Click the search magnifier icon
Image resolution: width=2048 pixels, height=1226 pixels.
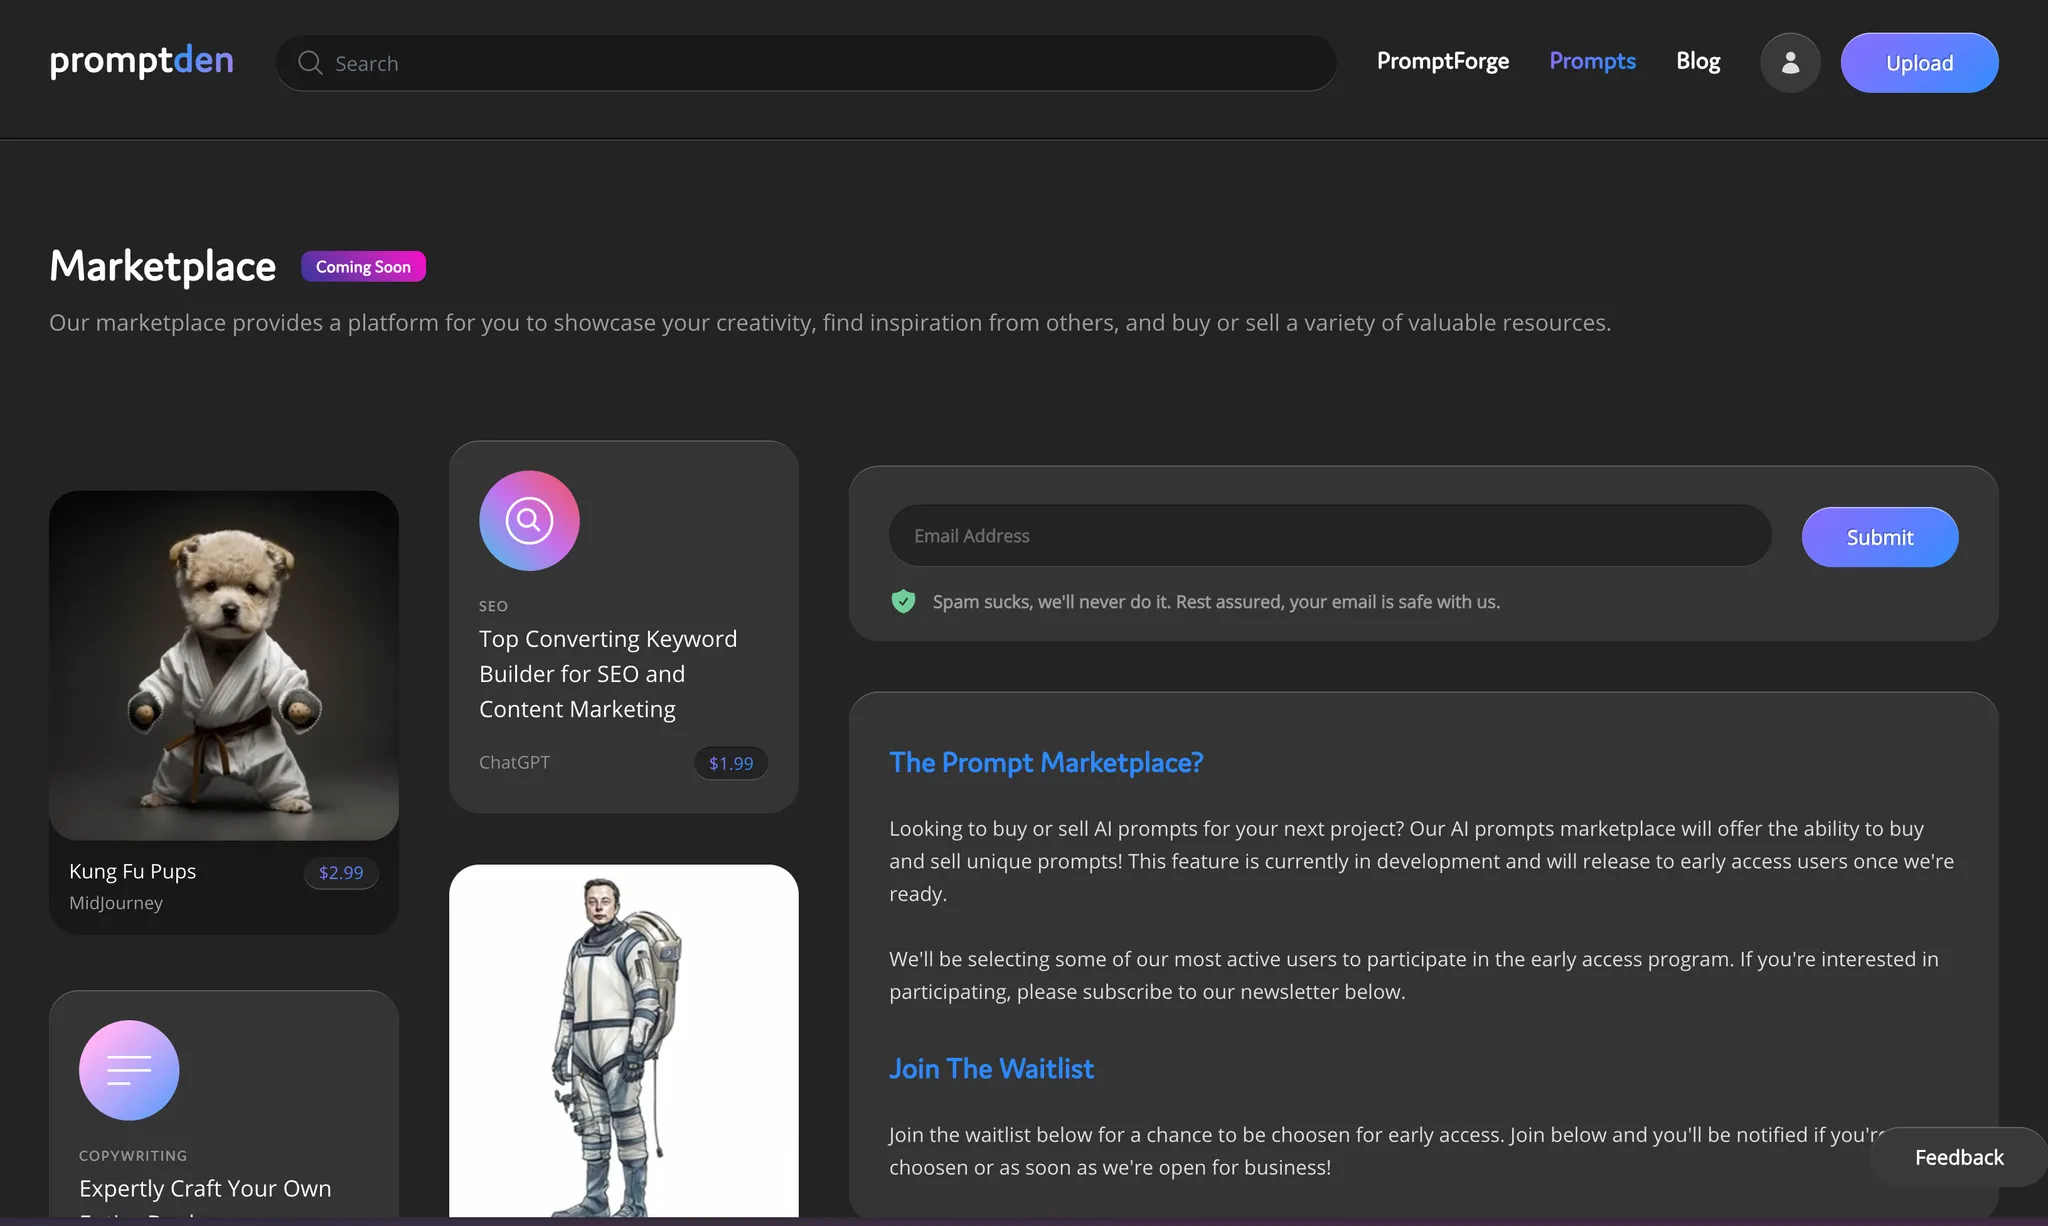coord(310,63)
